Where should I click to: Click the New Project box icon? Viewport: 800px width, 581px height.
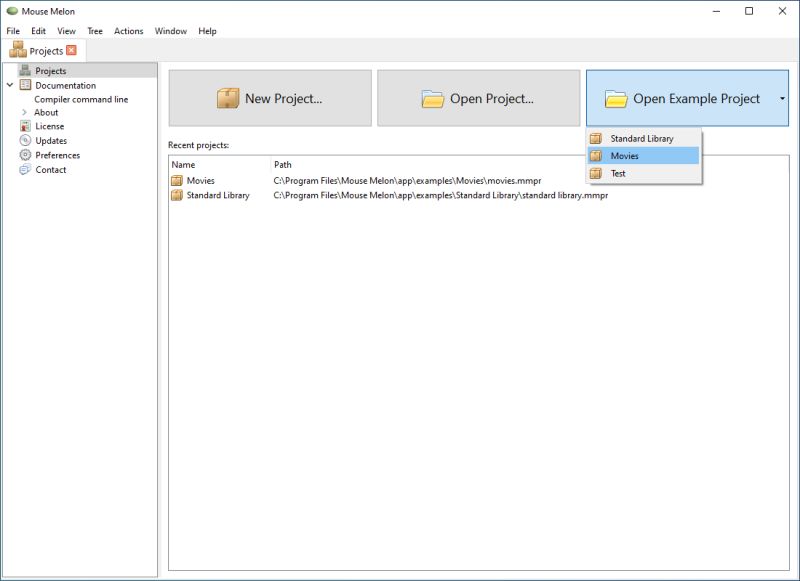(228, 98)
